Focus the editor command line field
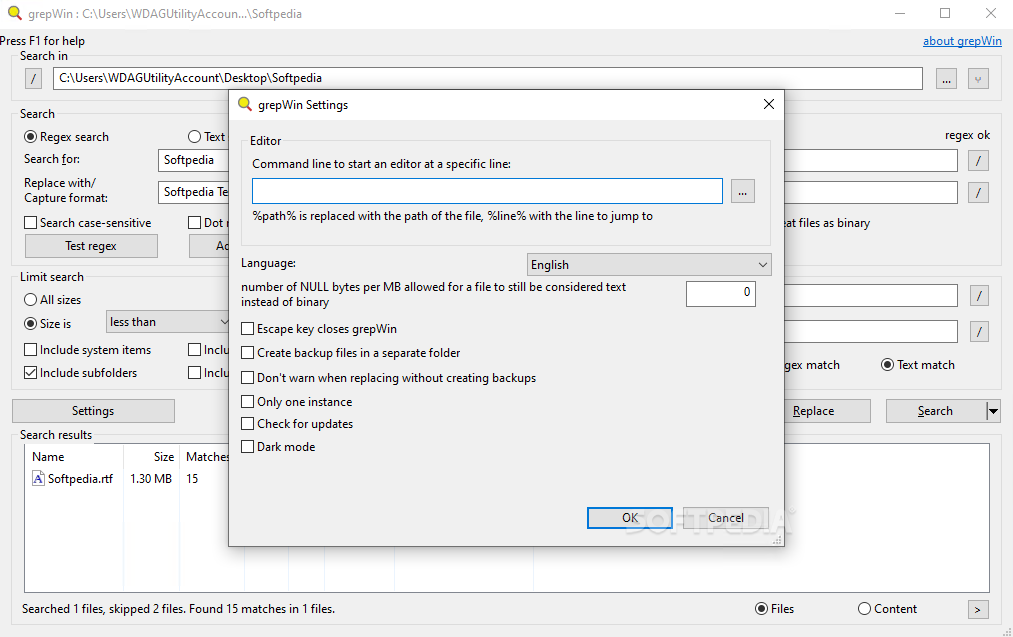This screenshot has height=637, width=1013. [x=487, y=191]
